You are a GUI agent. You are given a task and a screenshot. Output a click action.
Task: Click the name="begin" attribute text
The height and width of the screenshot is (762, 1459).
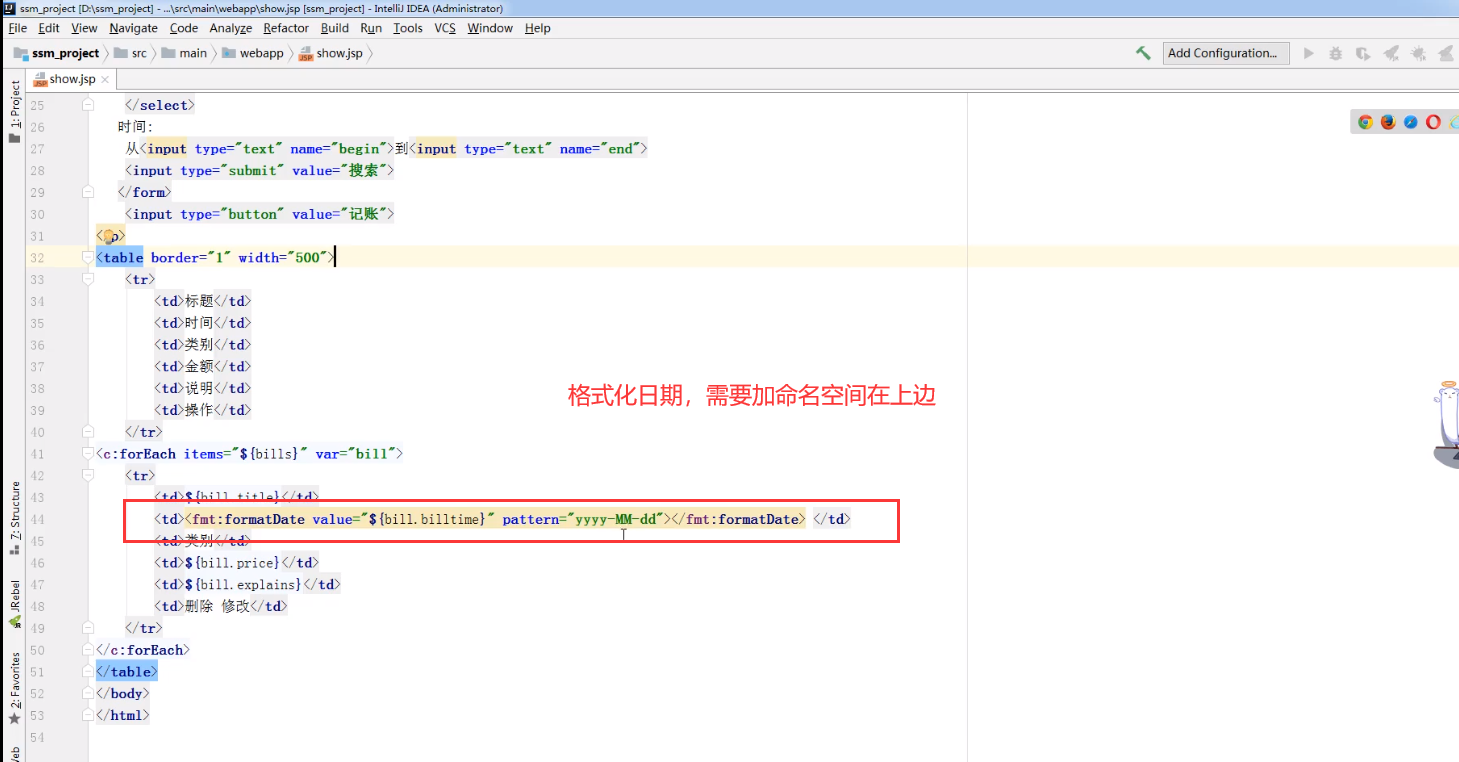[x=338, y=149]
